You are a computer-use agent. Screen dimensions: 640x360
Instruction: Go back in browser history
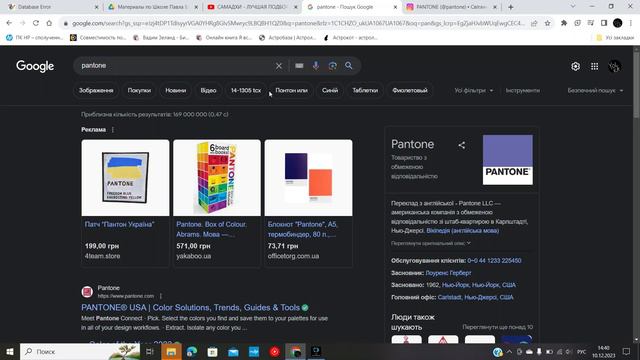9,23
